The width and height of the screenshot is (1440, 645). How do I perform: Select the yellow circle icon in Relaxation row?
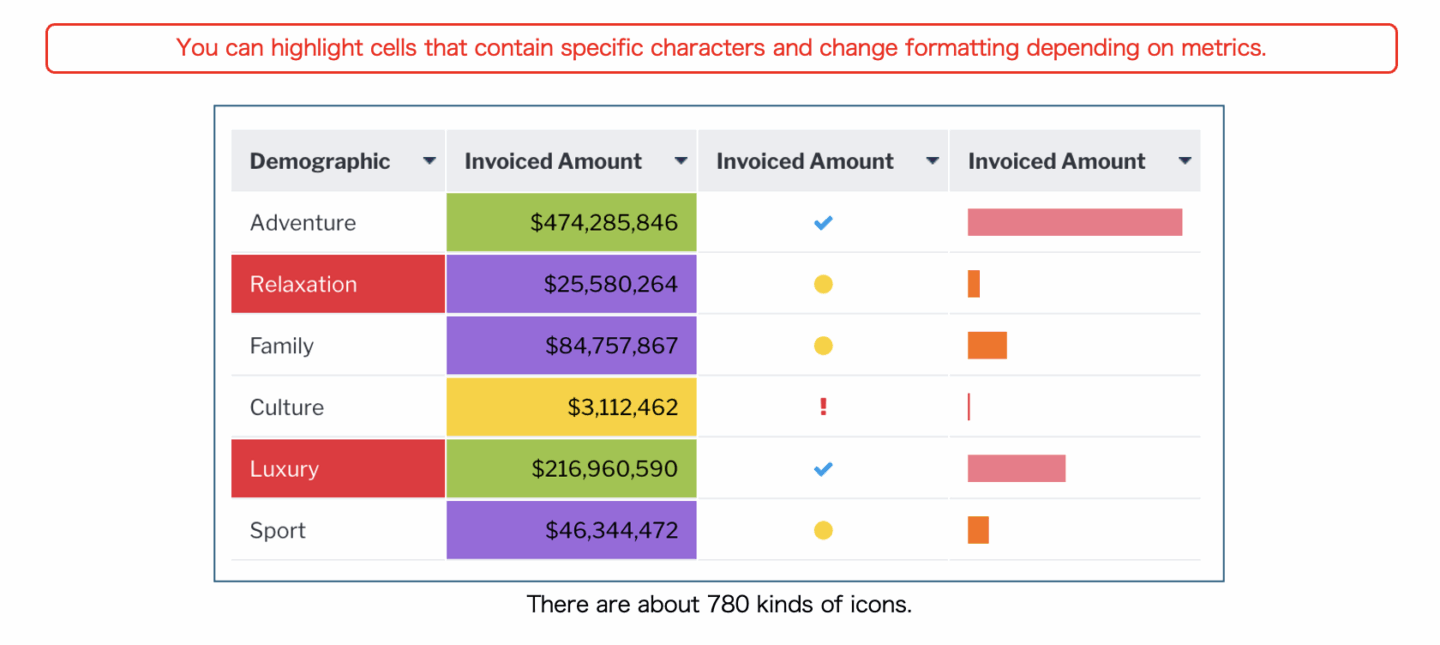pyautogui.click(x=823, y=283)
